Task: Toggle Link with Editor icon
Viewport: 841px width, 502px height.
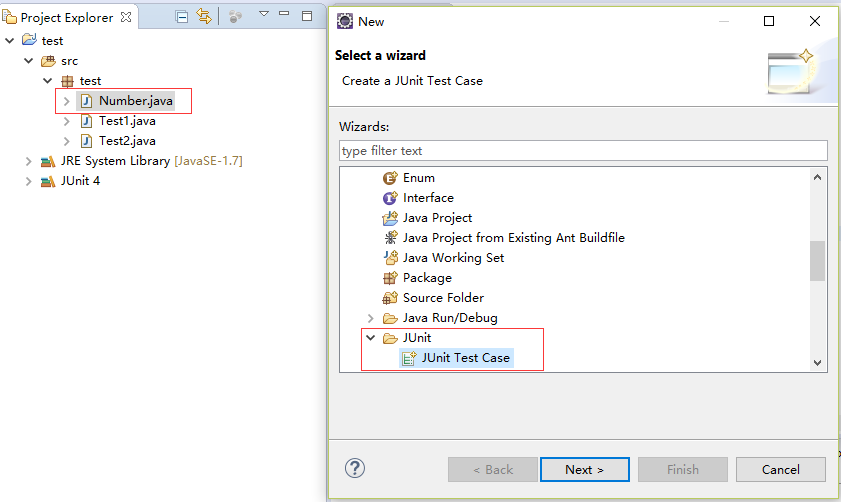Action: (x=204, y=17)
